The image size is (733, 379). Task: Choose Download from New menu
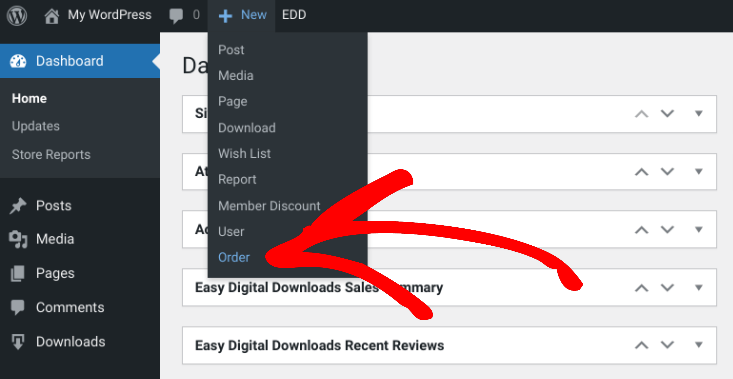pos(247,128)
